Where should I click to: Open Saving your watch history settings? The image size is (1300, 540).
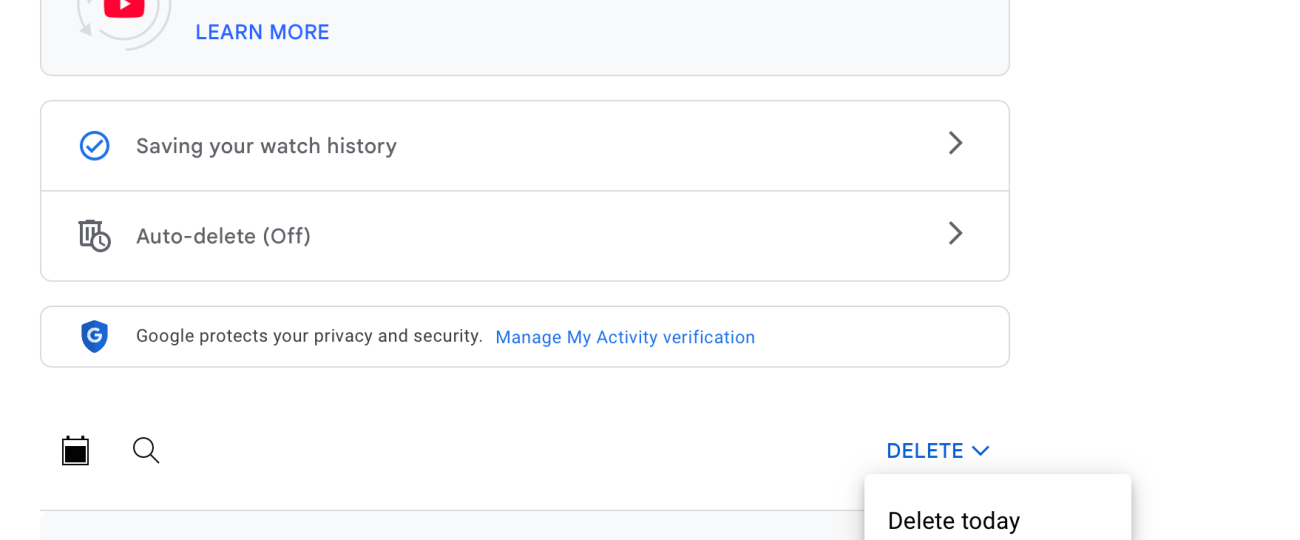point(266,146)
